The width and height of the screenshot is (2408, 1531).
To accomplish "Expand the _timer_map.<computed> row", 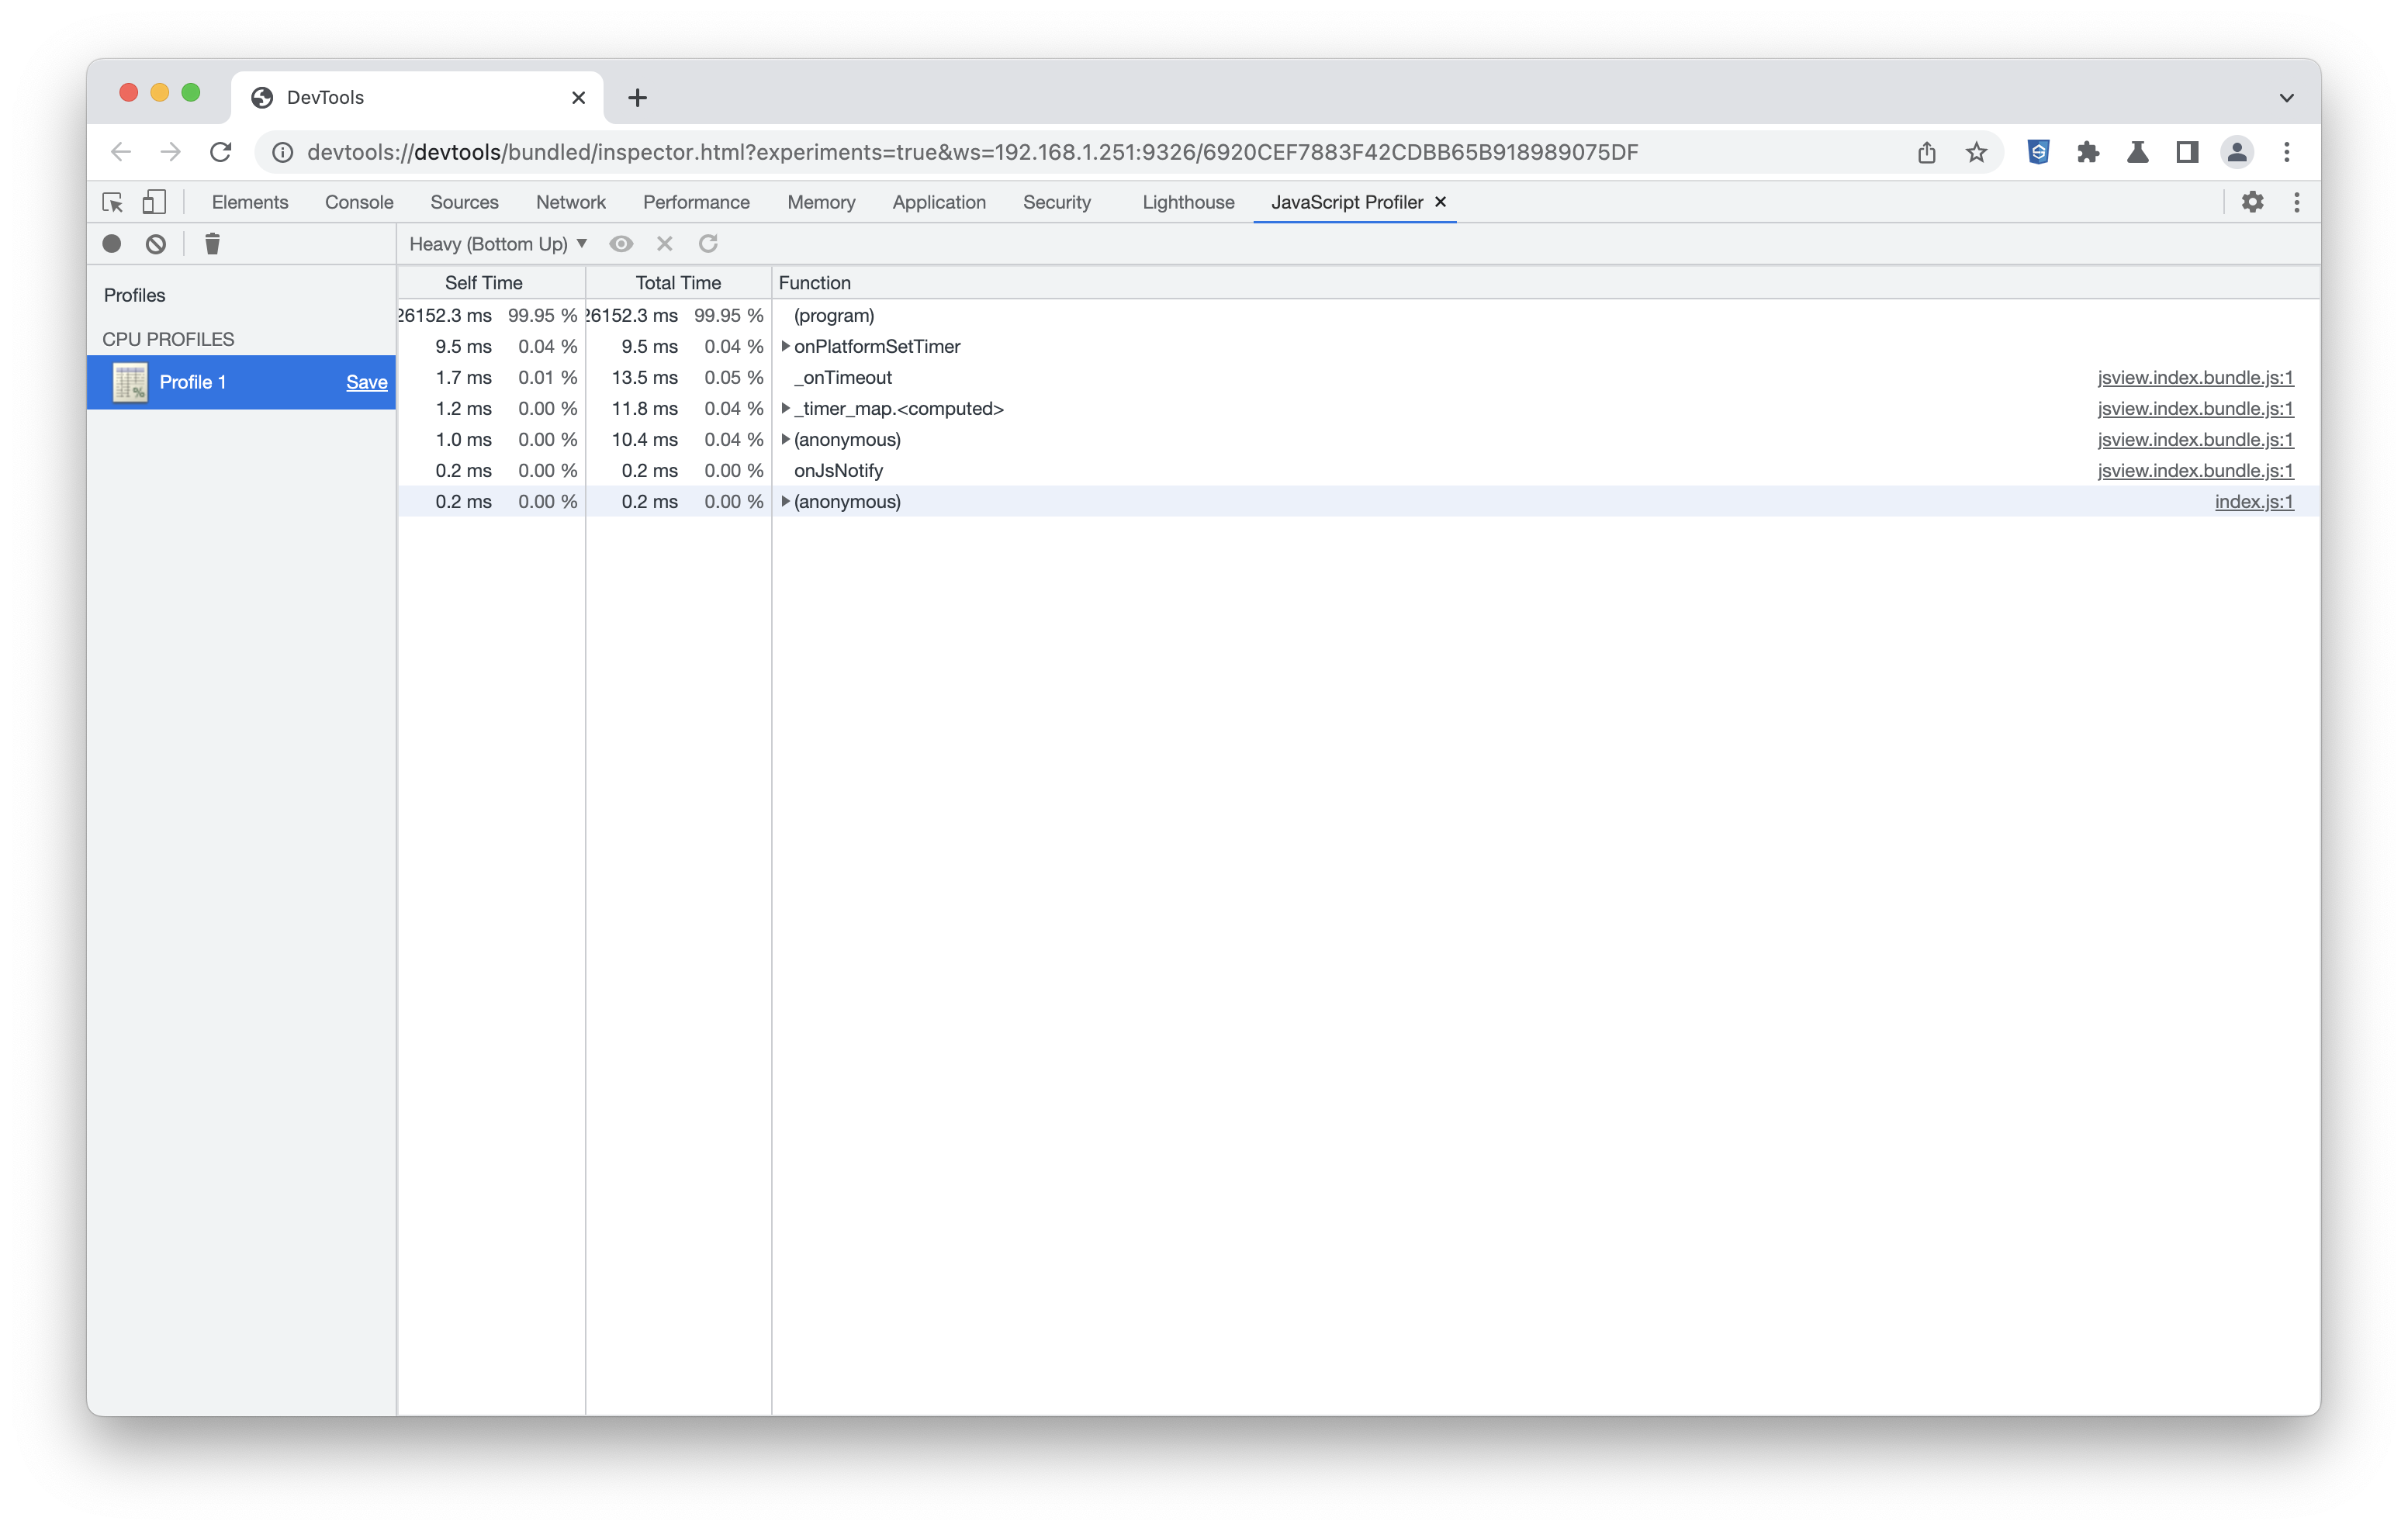I will (x=786, y=408).
